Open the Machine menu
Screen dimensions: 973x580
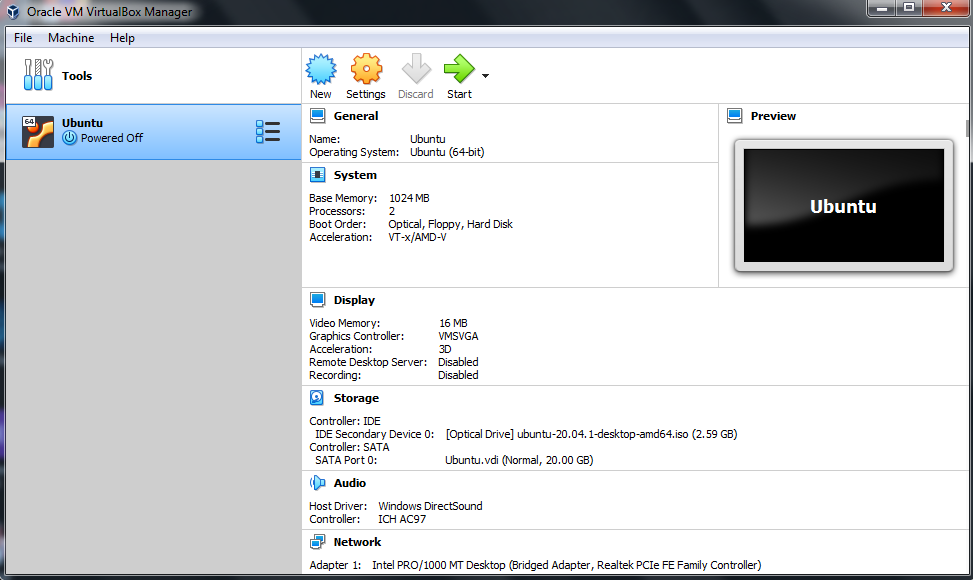click(70, 38)
